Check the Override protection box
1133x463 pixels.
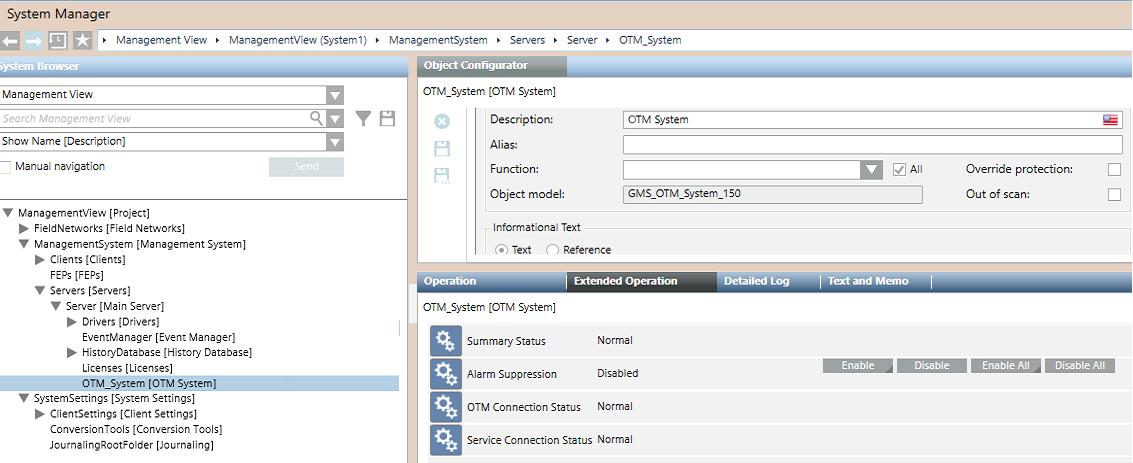click(1114, 170)
